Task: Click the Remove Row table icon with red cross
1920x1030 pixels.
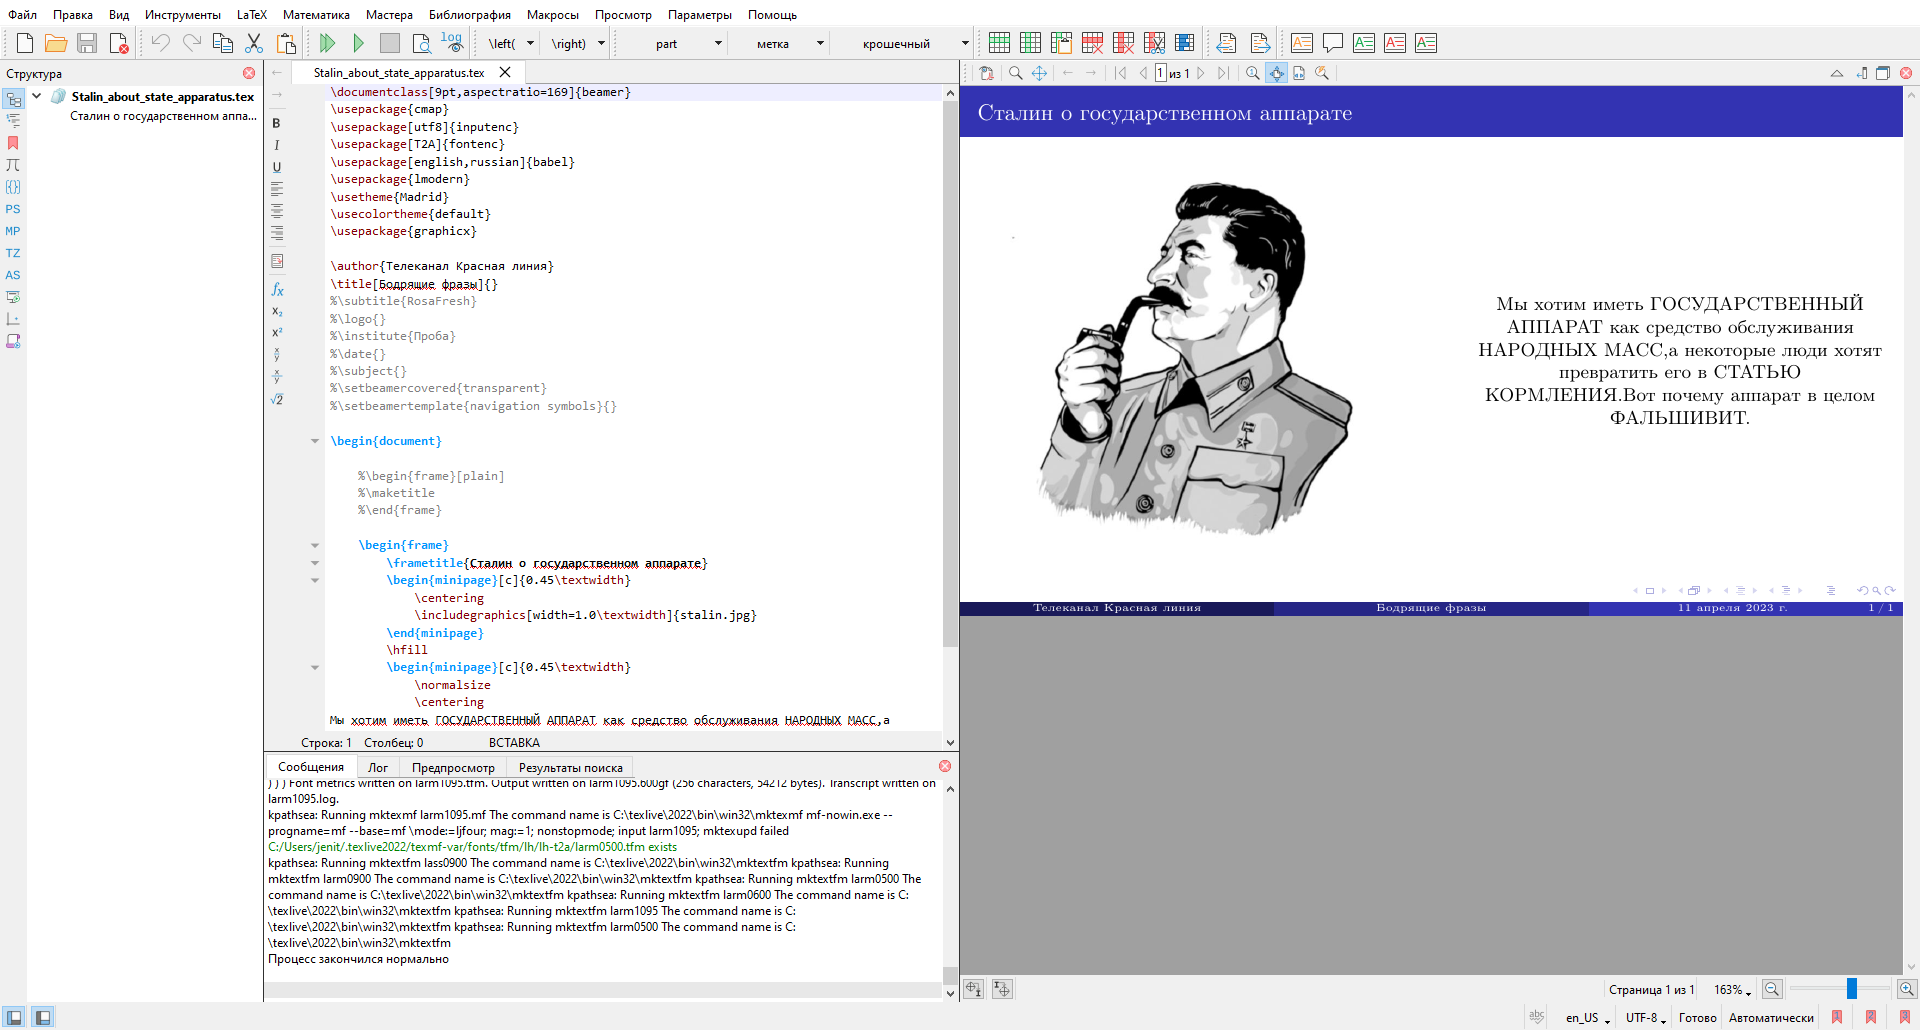Action: tap(1092, 43)
